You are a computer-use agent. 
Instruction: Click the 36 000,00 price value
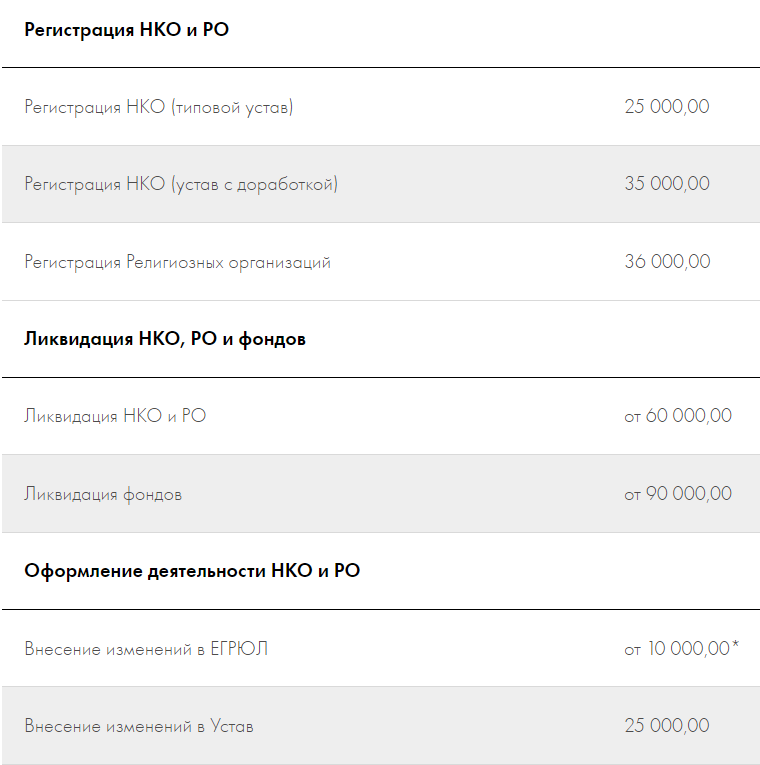coord(667,262)
